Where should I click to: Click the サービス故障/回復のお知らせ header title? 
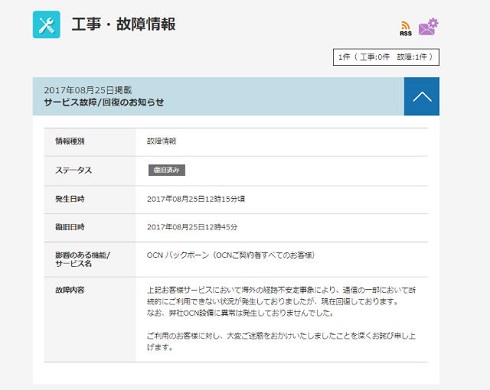pyautogui.click(x=104, y=102)
